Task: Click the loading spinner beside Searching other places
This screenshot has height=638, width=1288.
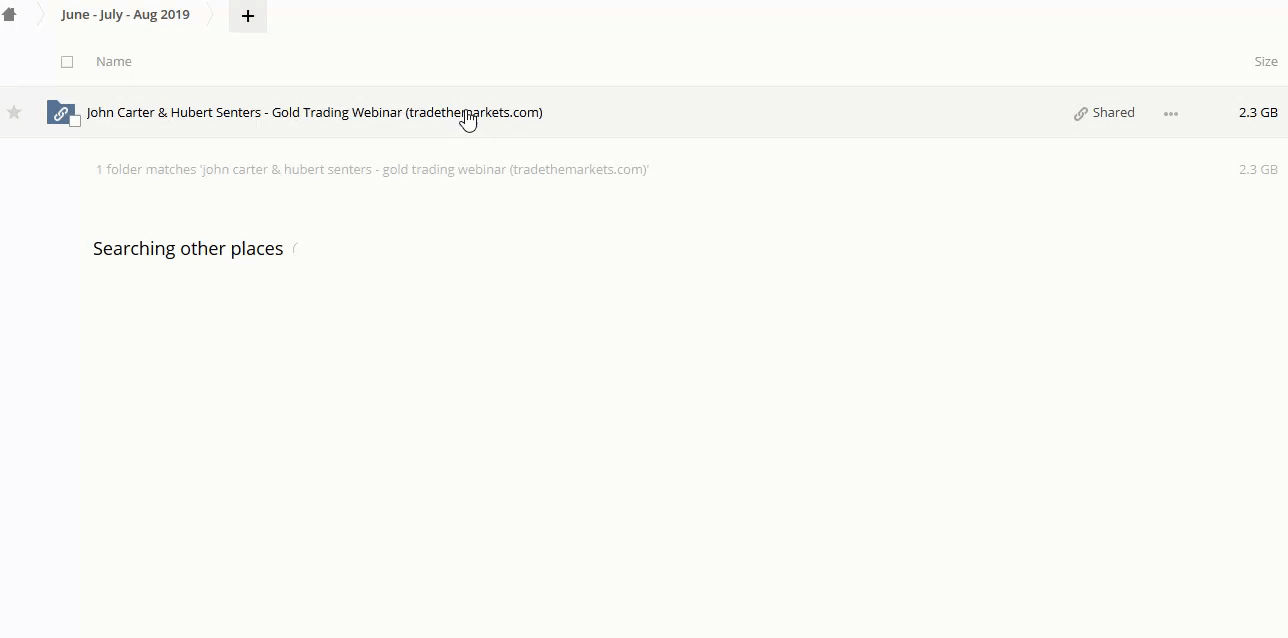Action: pos(297,249)
